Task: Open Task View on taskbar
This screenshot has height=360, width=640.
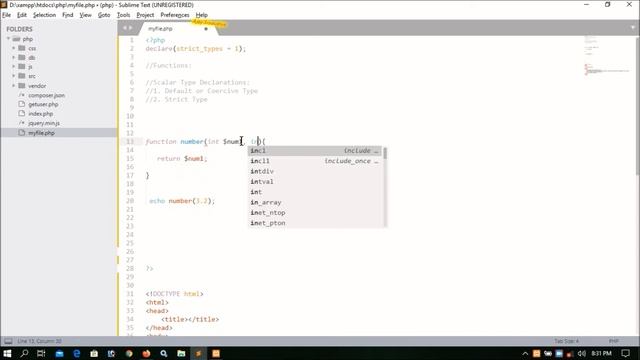Action: pos(41,353)
